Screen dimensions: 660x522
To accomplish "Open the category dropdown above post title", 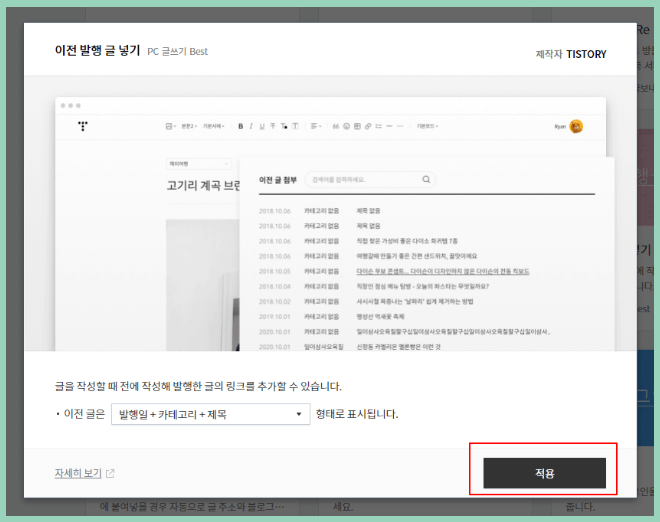I will click(x=199, y=163).
